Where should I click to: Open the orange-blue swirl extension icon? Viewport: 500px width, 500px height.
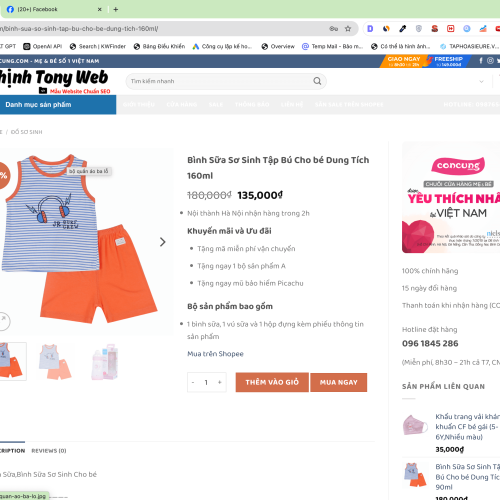pyautogui.click(x=386, y=29)
